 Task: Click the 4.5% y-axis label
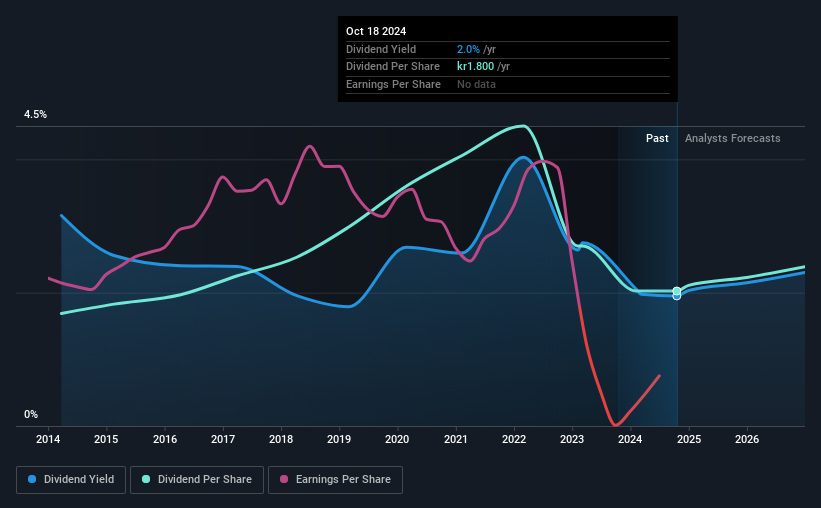[x=35, y=114]
